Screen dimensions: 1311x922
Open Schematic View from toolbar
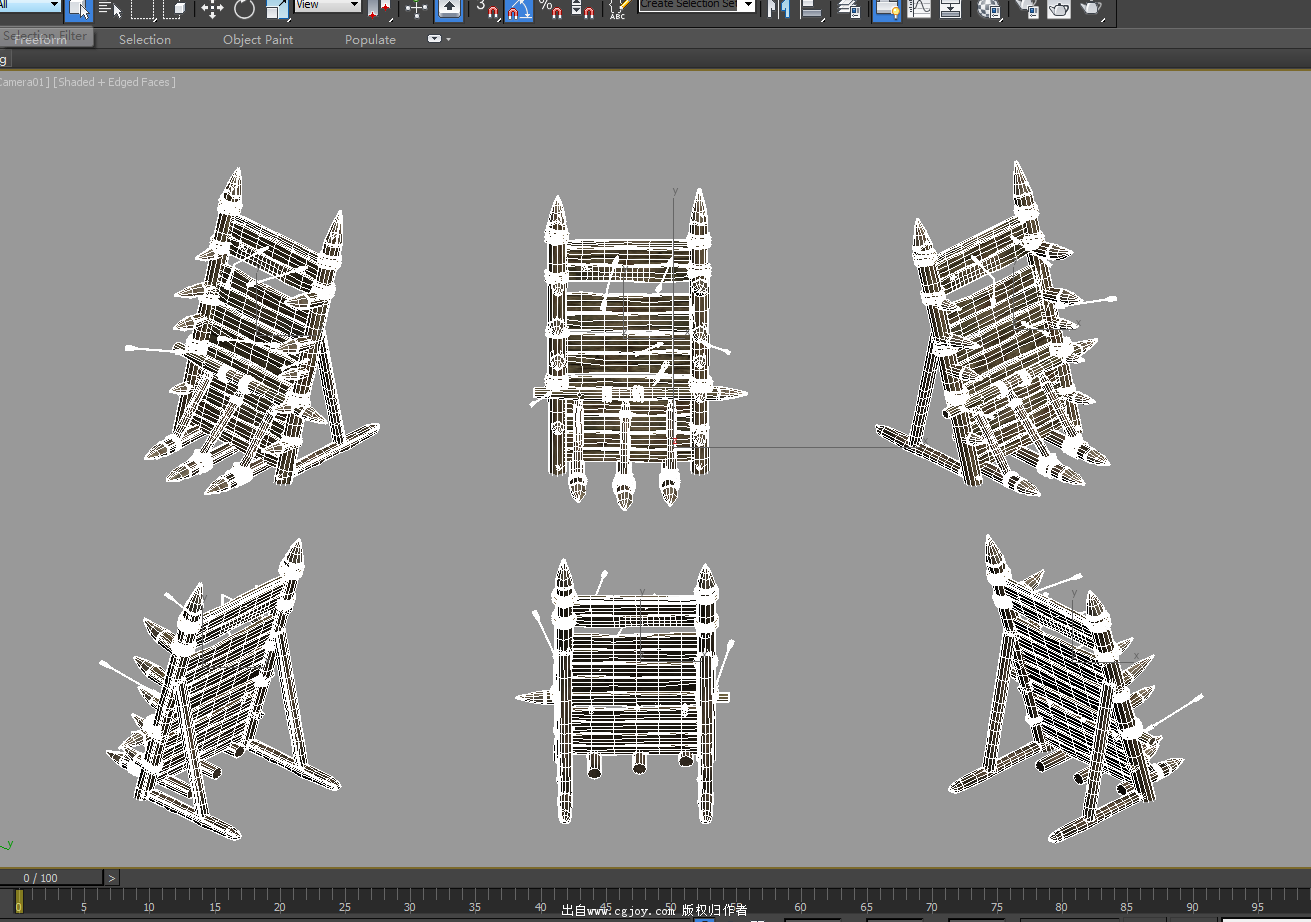[951, 10]
